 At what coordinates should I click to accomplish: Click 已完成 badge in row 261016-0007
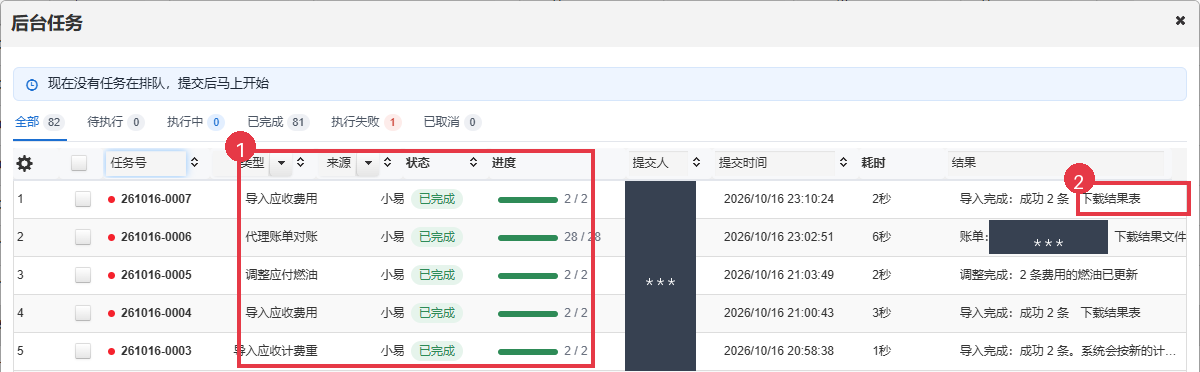click(436, 199)
